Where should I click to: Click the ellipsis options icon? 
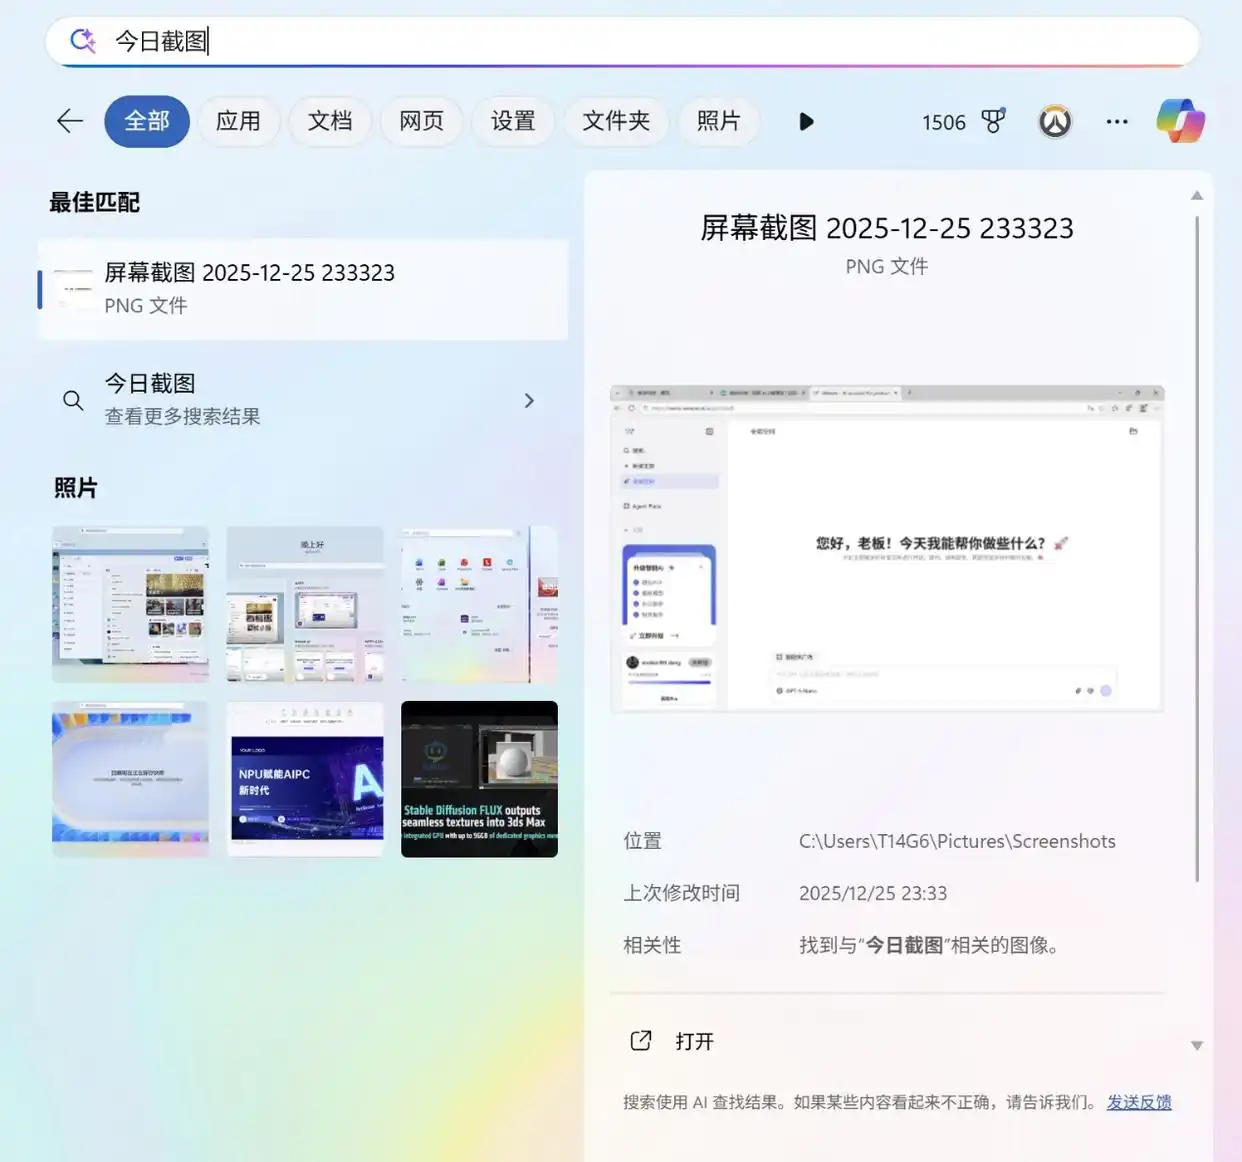[x=1117, y=121]
